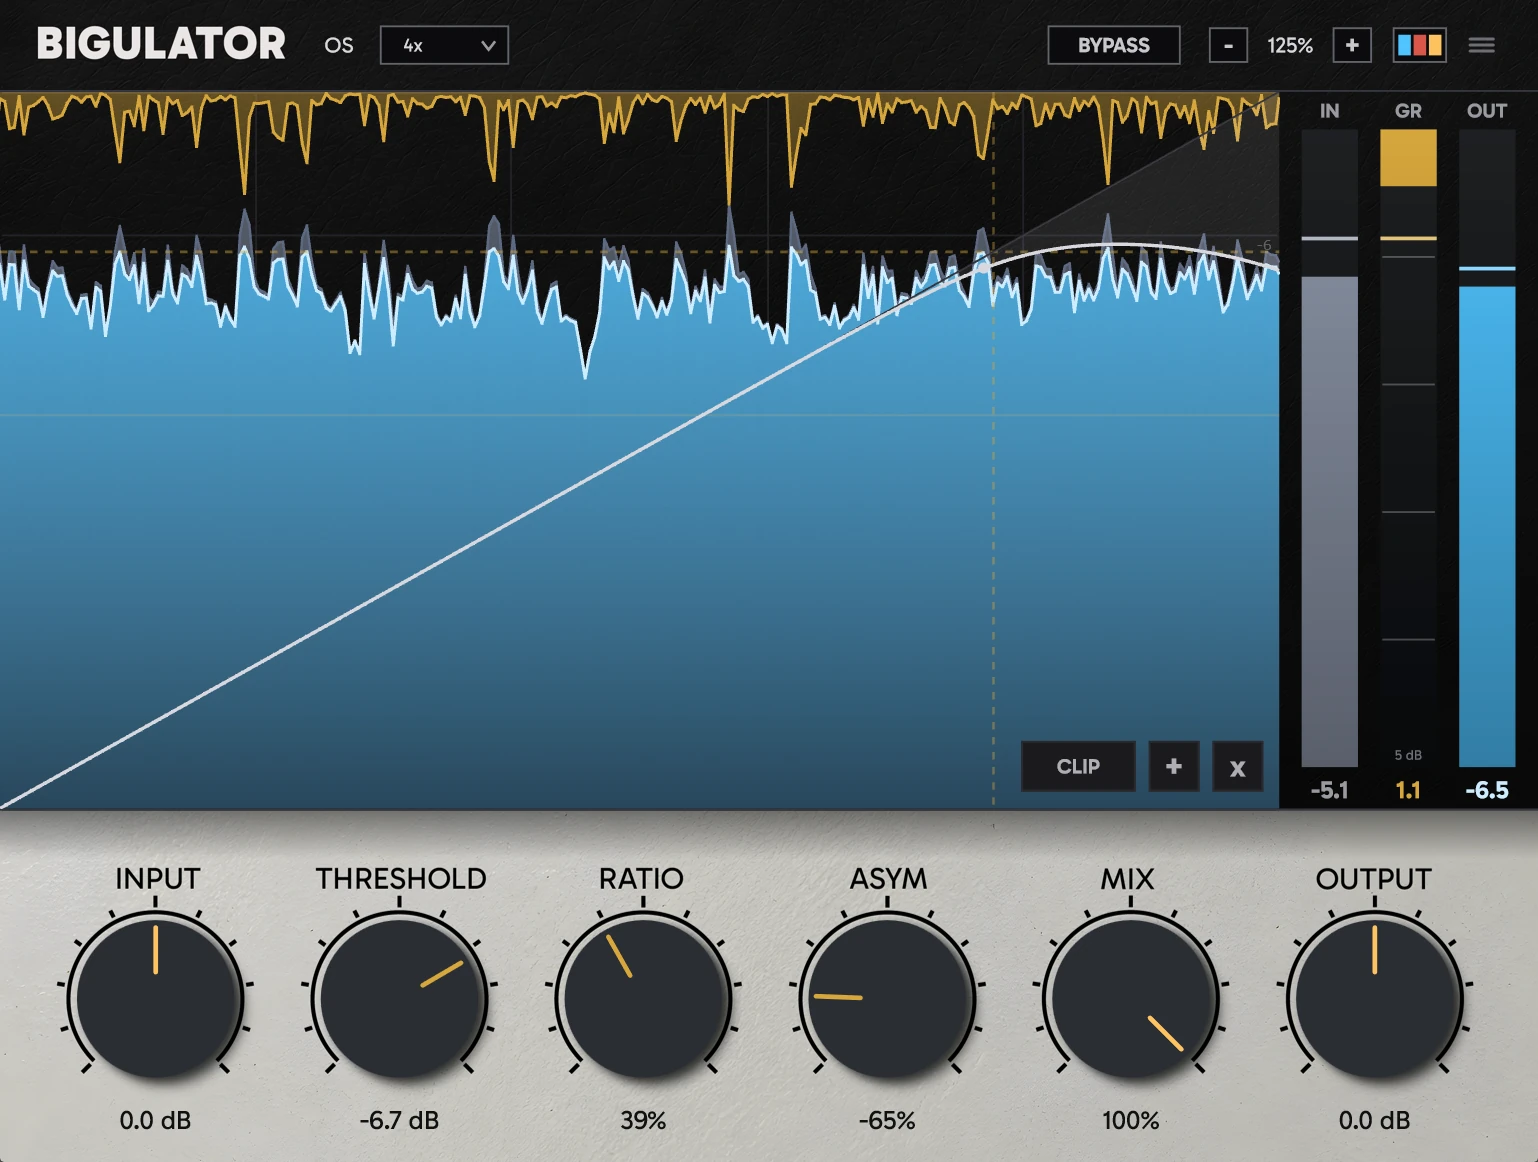Decrease UI scale with minus button
The image size is (1538, 1162).
(x=1228, y=45)
